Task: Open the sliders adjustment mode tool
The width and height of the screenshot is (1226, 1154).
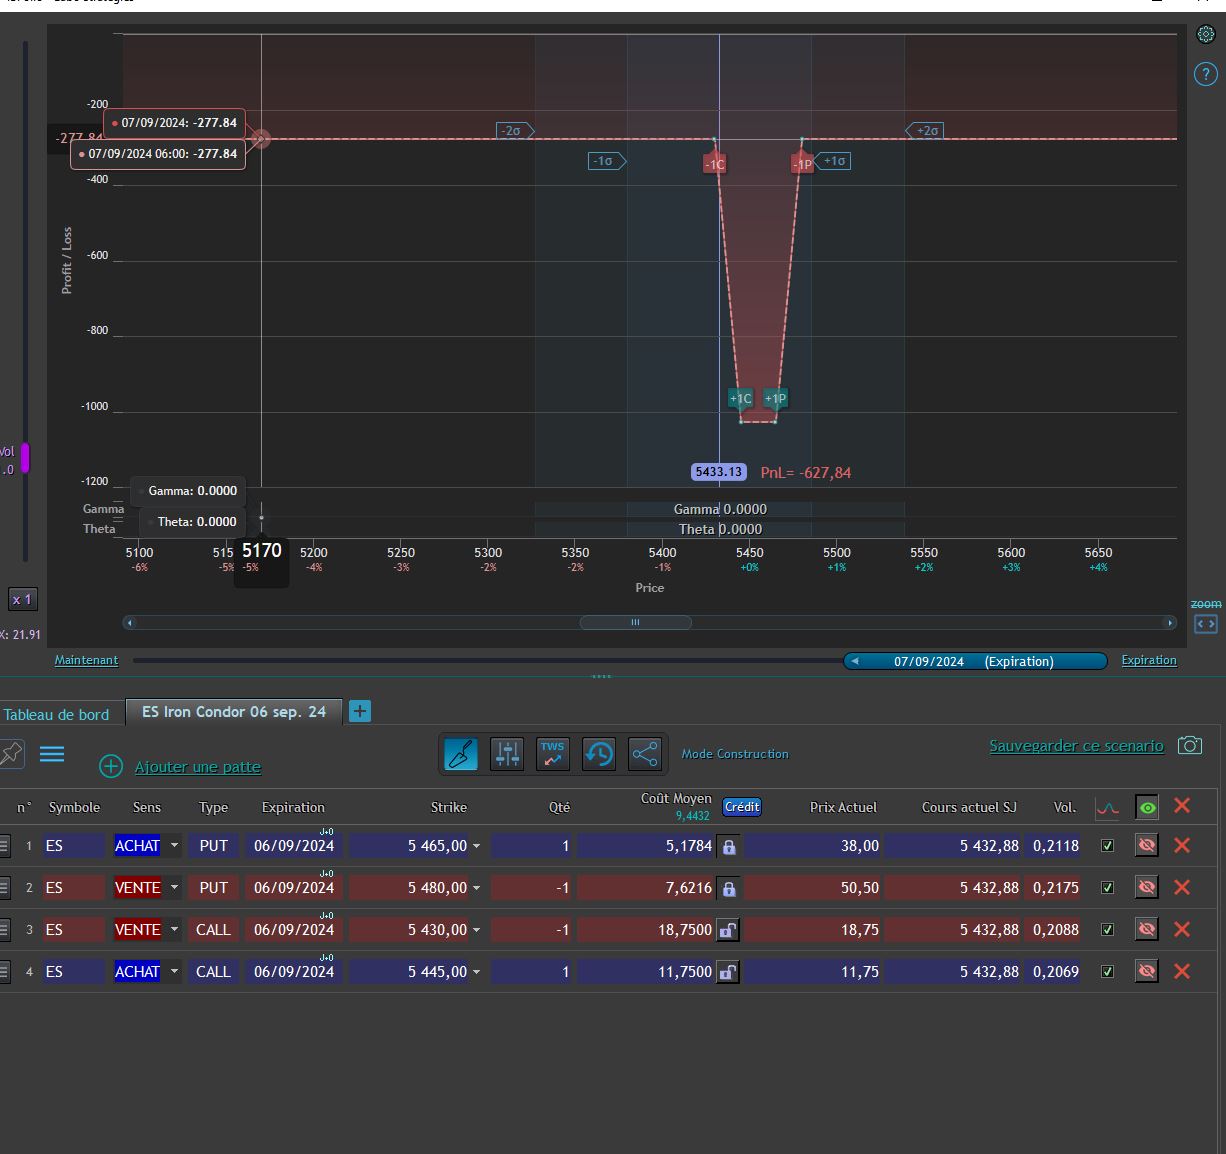Action: tap(507, 754)
